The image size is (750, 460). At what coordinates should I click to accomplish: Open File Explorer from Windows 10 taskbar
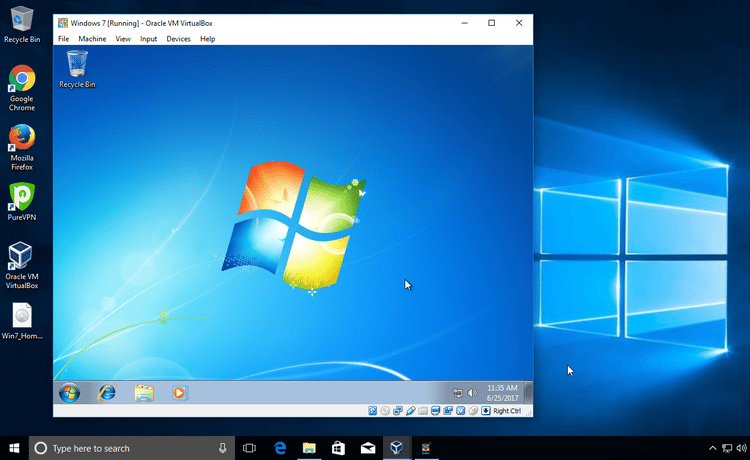[x=309, y=448]
